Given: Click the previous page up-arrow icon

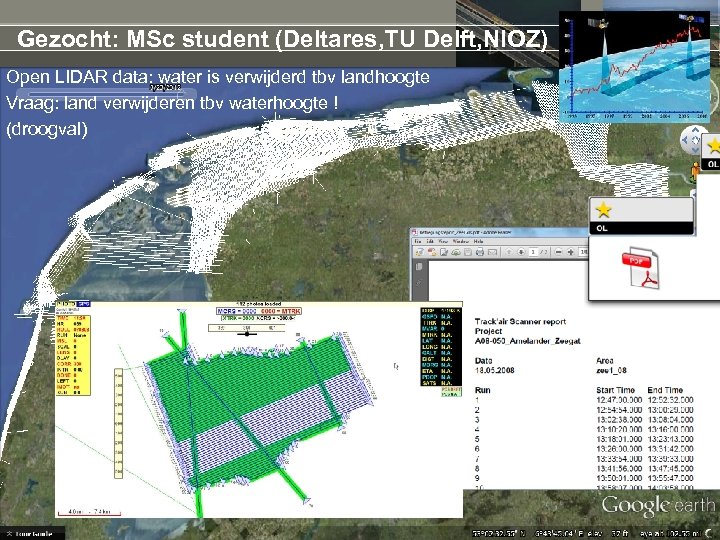Looking at the screenshot, I should (x=509, y=252).
